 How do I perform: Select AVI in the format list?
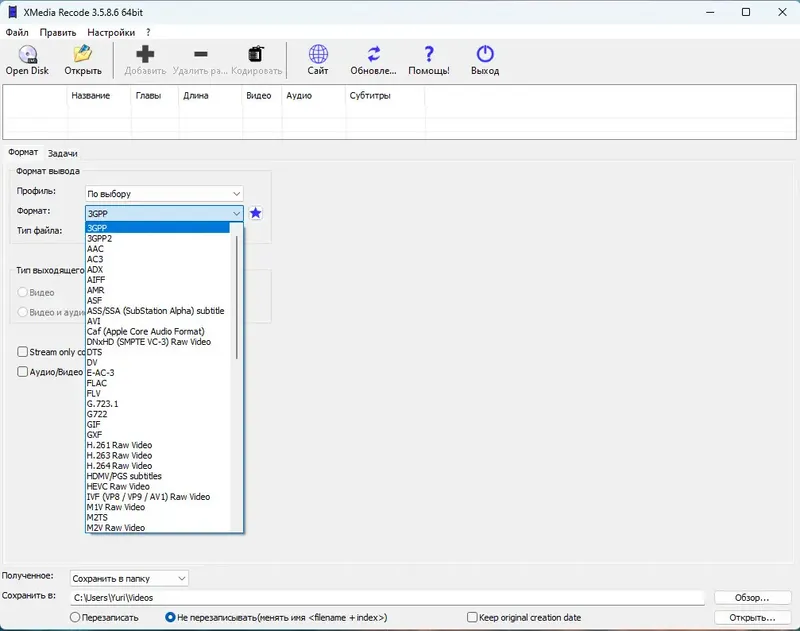click(158, 321)
